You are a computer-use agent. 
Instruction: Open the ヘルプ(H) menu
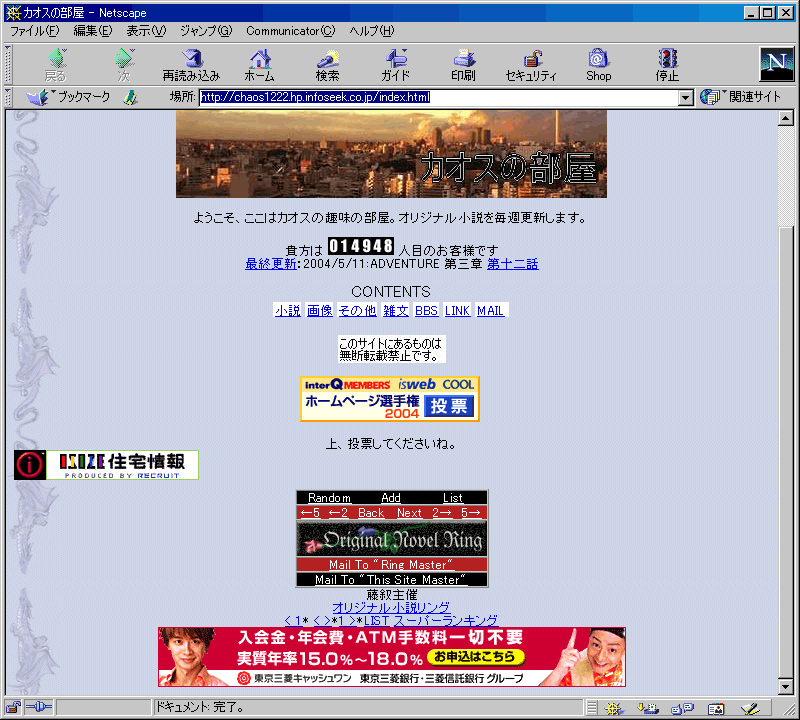[372, 31]
